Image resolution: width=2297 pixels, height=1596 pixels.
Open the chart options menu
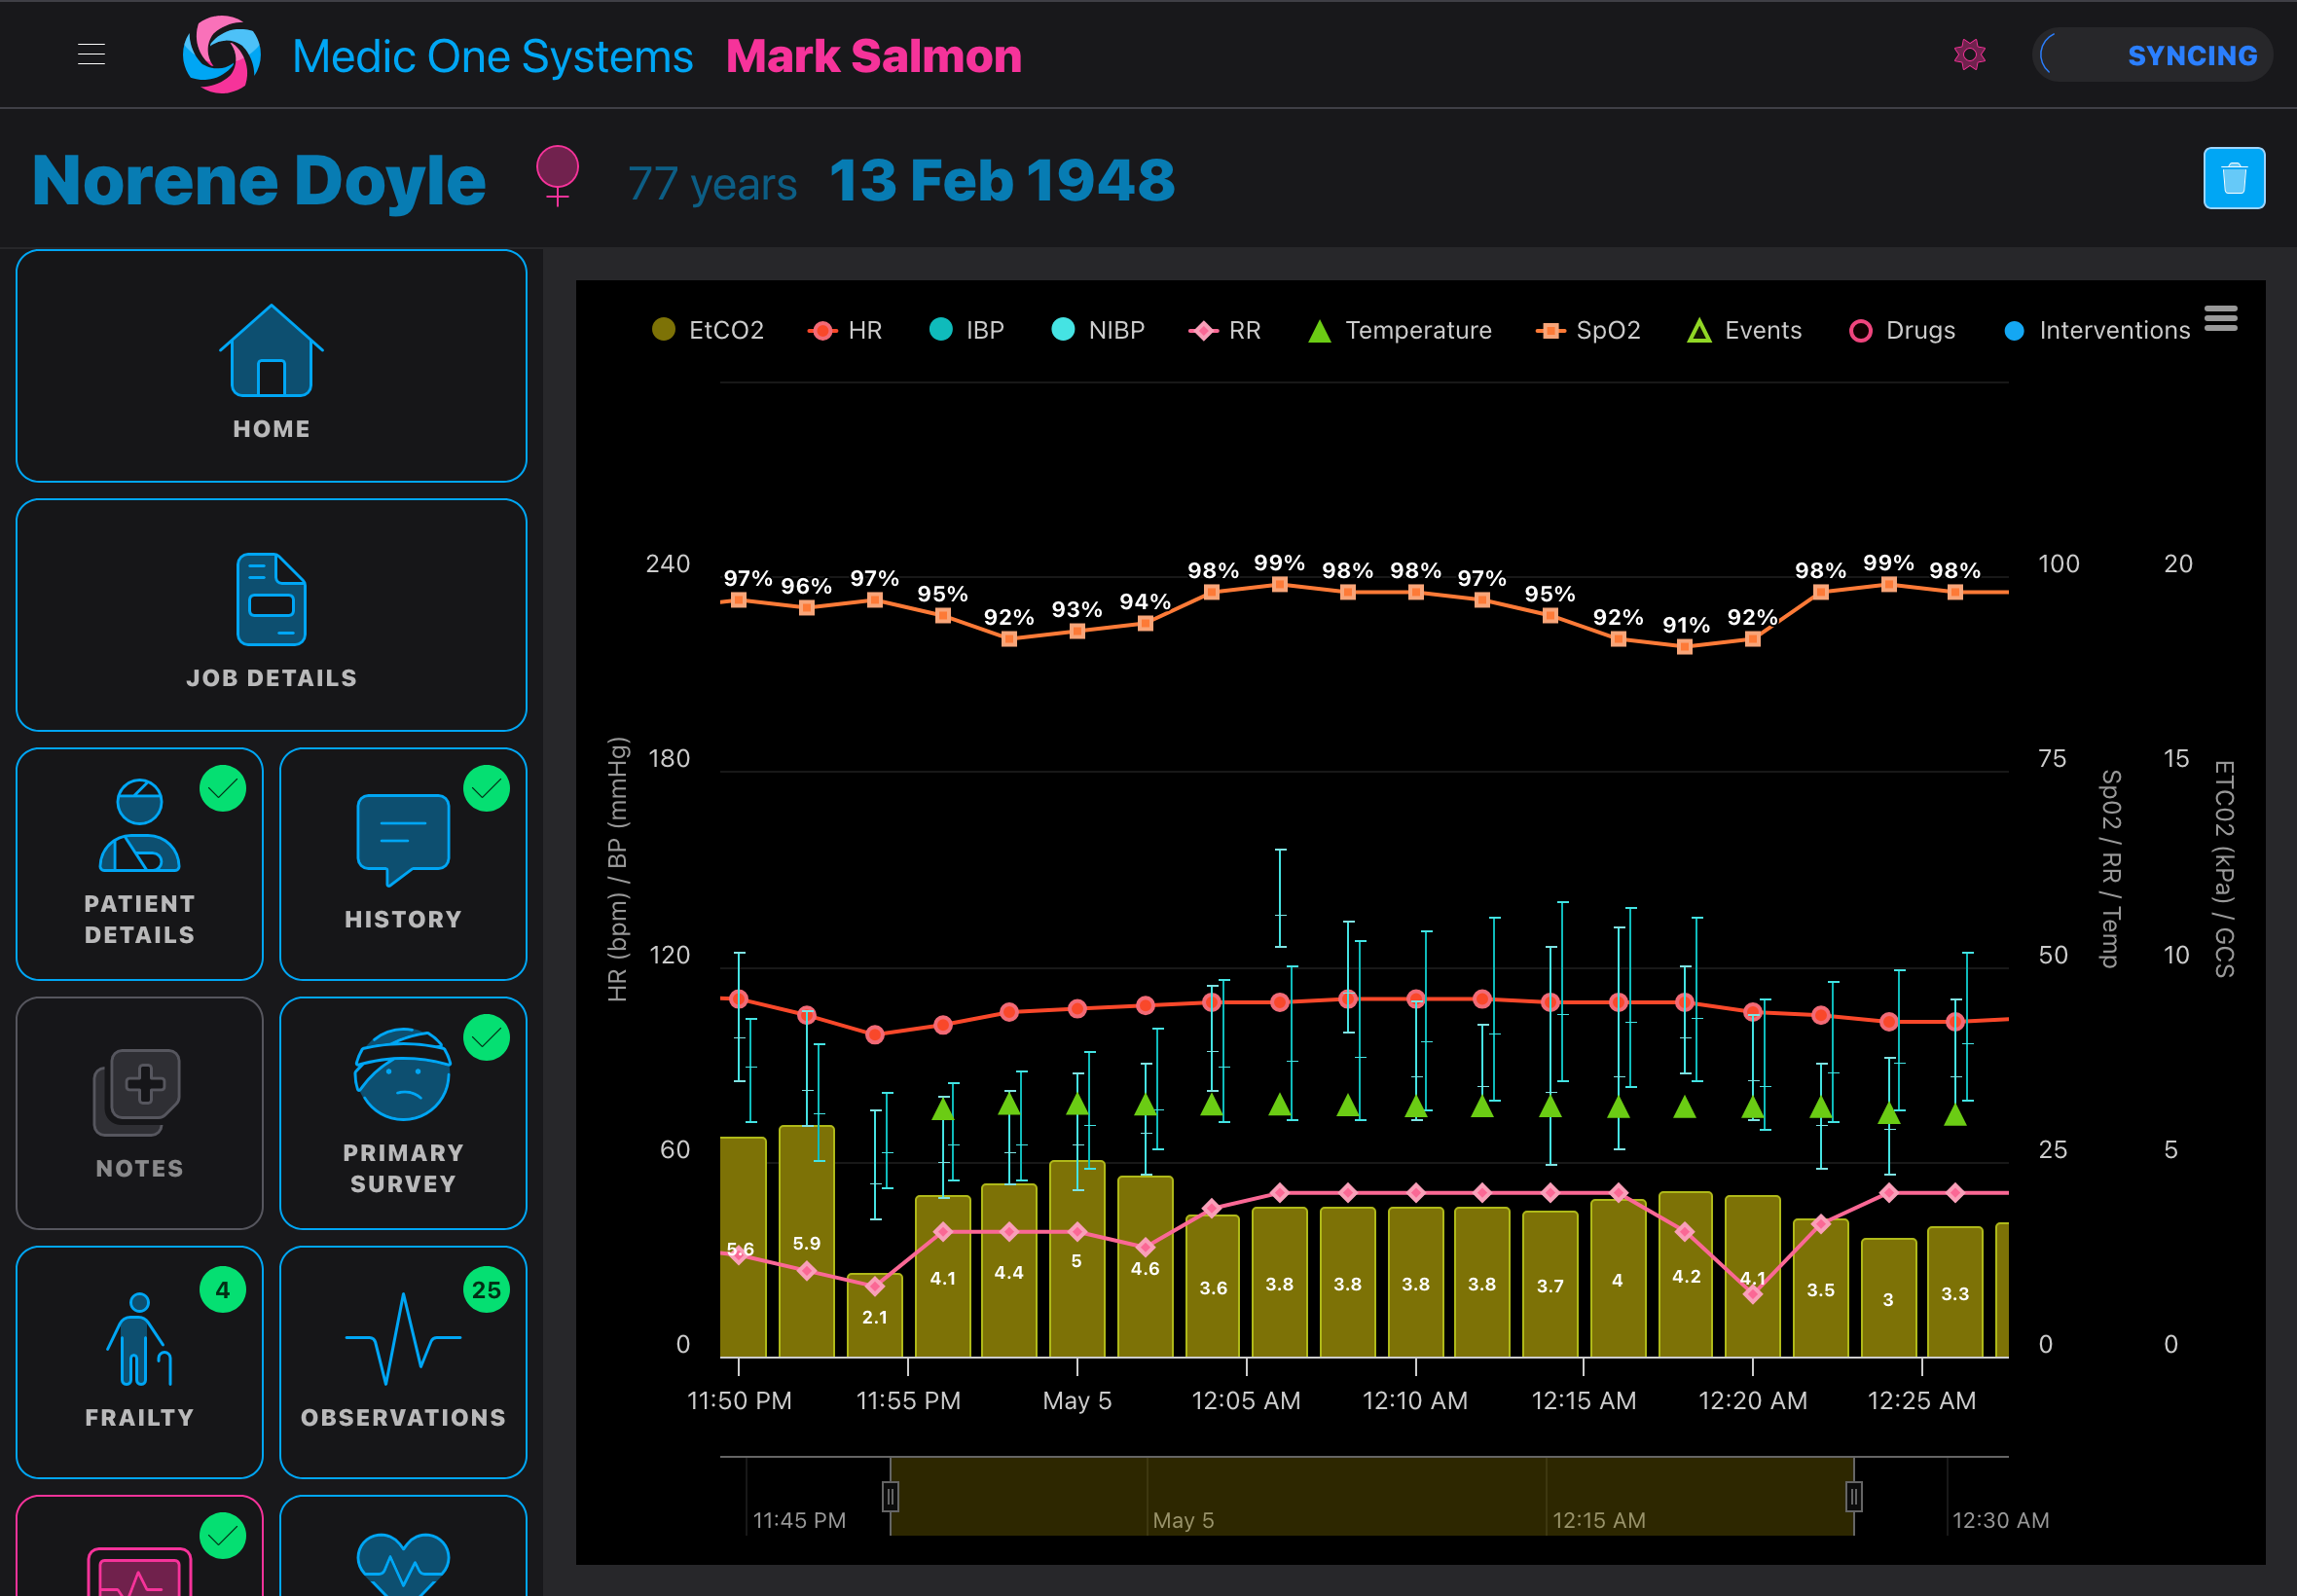coord(2222,317)
